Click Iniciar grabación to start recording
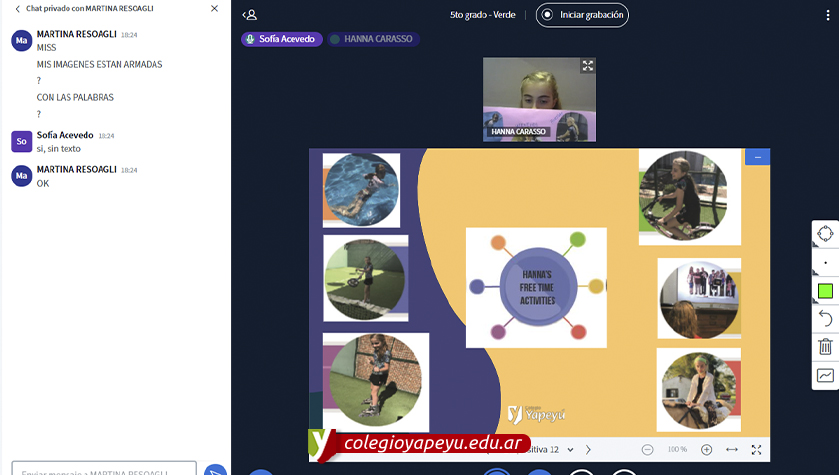Screen dimensions: 839x475 tap(582, 15)
